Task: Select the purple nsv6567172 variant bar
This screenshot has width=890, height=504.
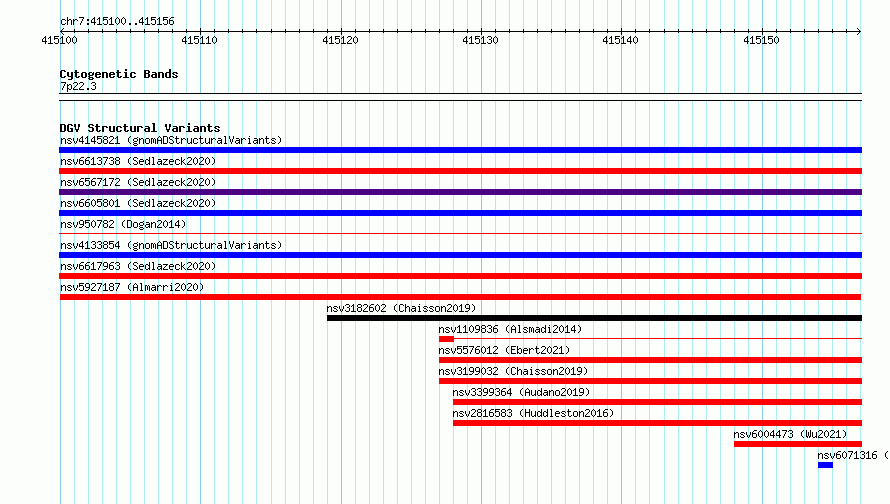Action: (x=460, y=192)
